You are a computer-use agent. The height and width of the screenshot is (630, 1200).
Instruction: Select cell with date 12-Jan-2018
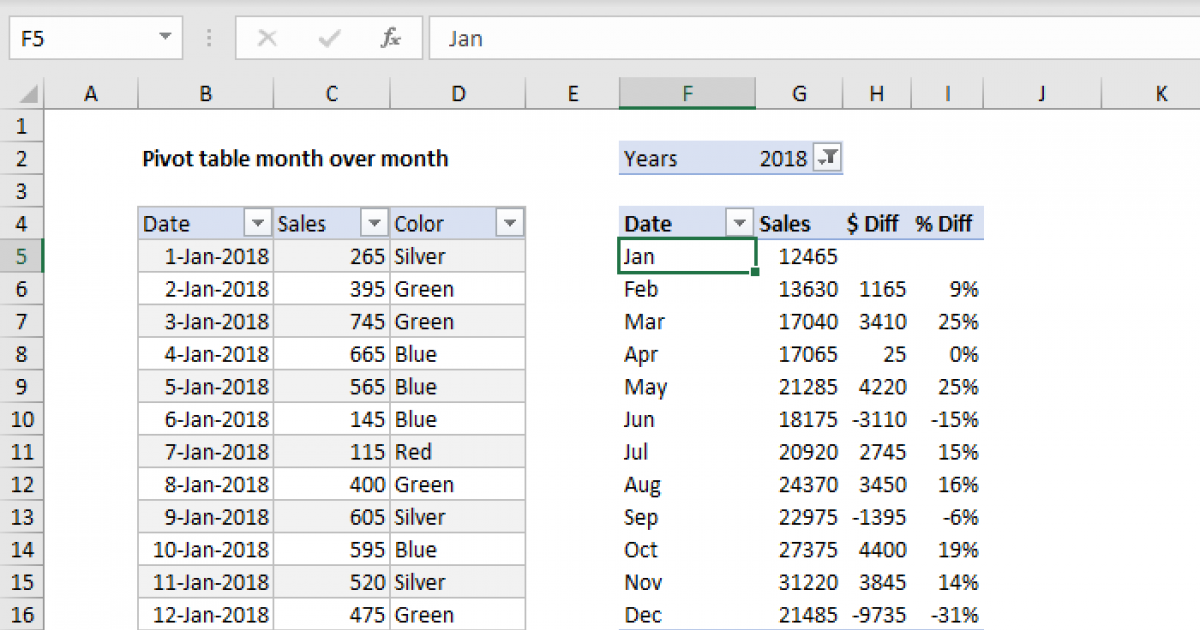coord(206,614)
